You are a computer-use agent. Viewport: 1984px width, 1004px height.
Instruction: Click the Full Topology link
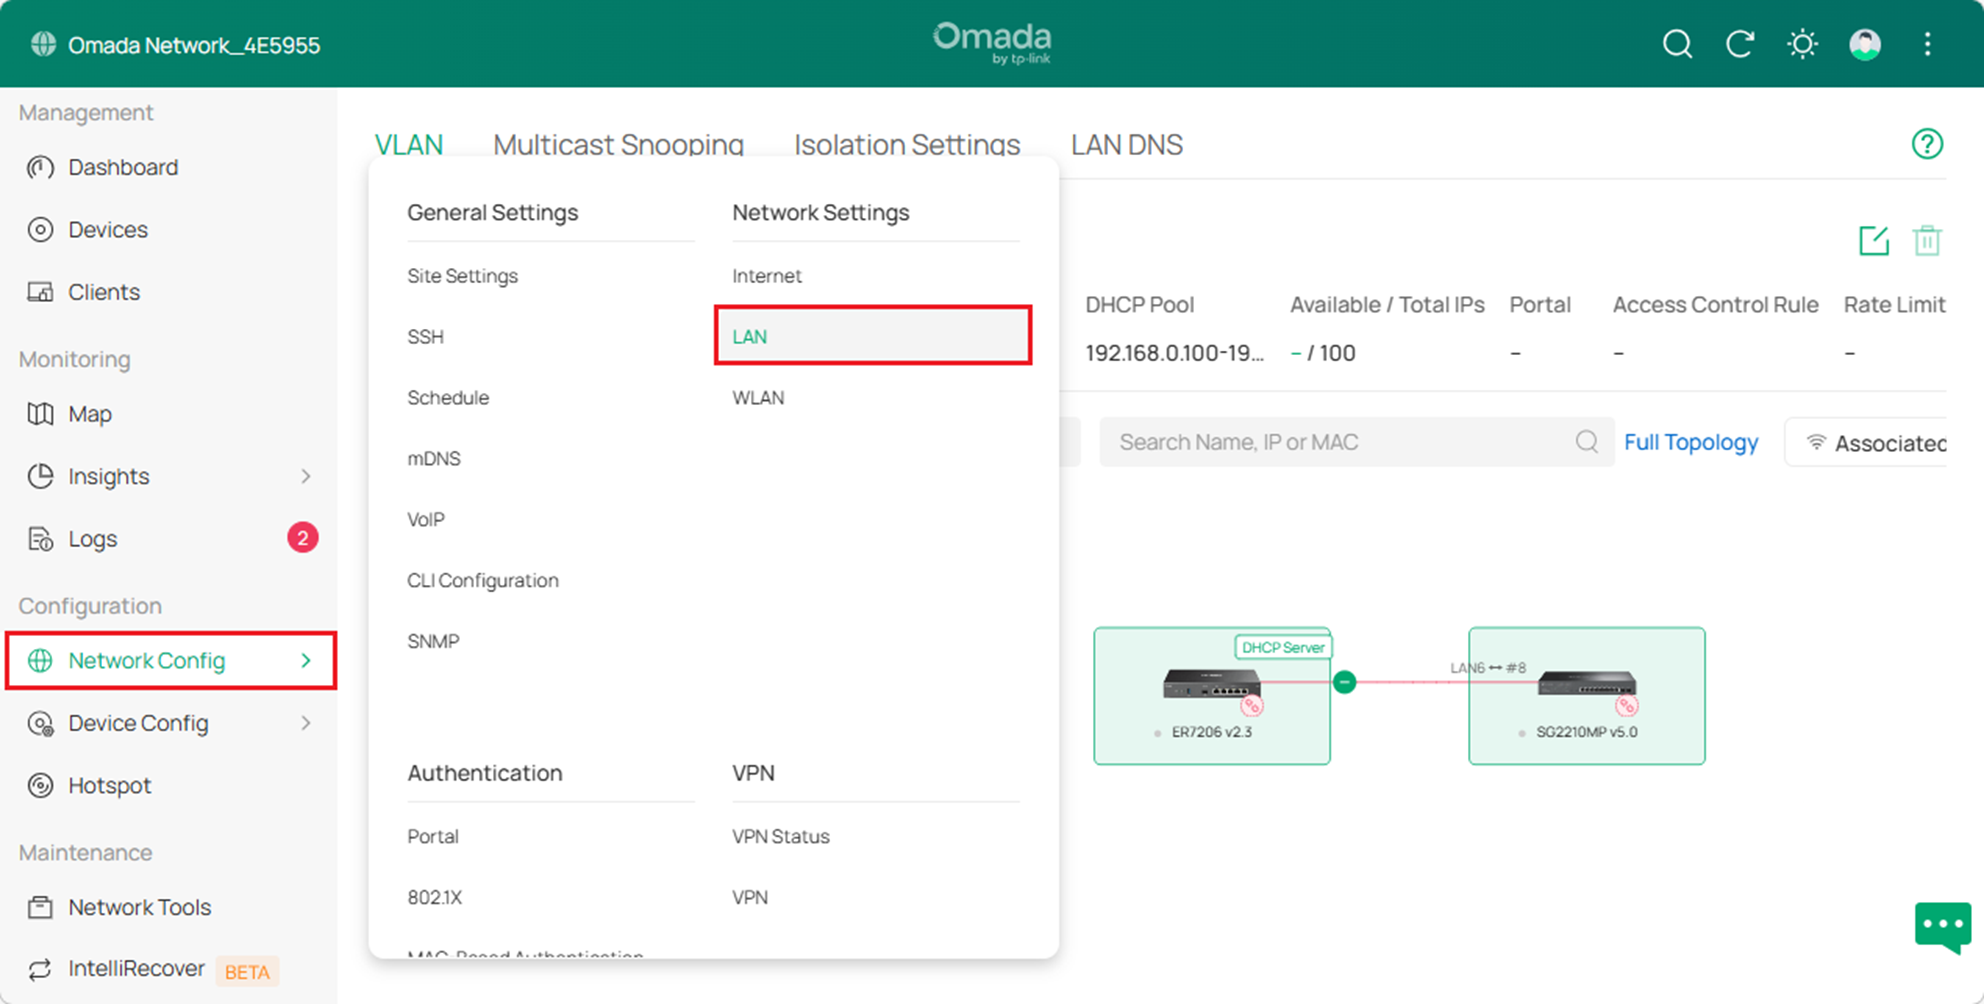[x=1691, y=442]
